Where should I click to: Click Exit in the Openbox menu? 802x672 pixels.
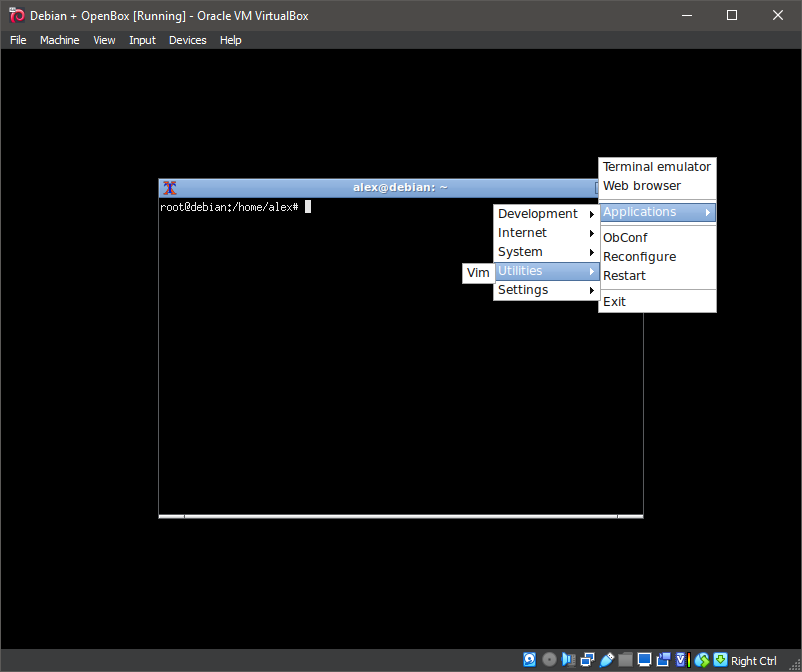[614, 301]
